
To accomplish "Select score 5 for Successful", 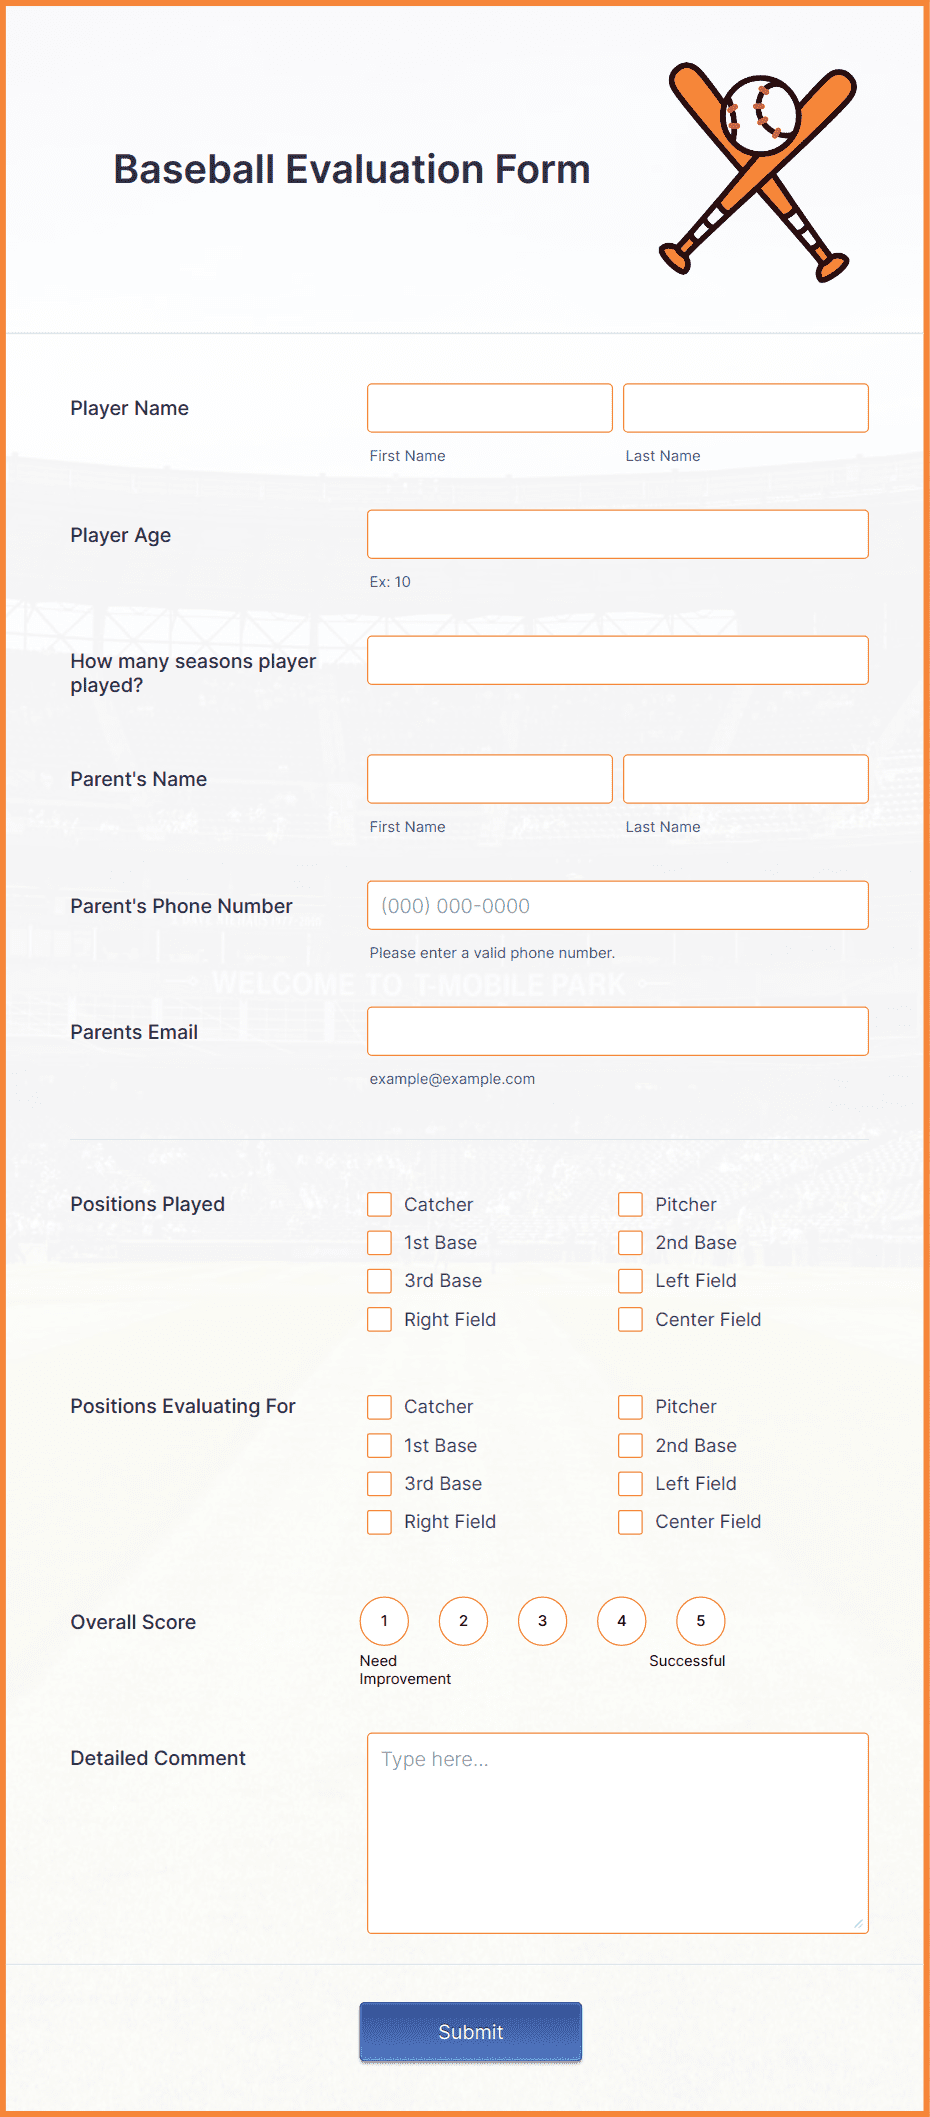I will [x=700, y=1621].
